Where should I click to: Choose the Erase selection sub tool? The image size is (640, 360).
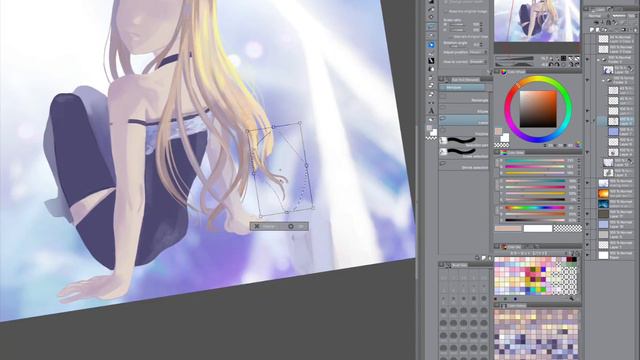click(x=464, y=153)
